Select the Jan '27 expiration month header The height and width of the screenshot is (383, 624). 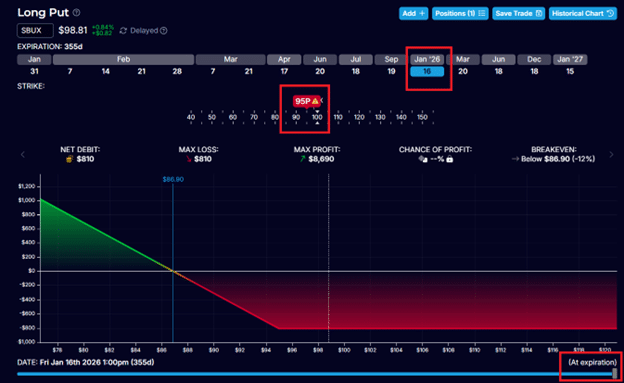click(x=570, y=60)
